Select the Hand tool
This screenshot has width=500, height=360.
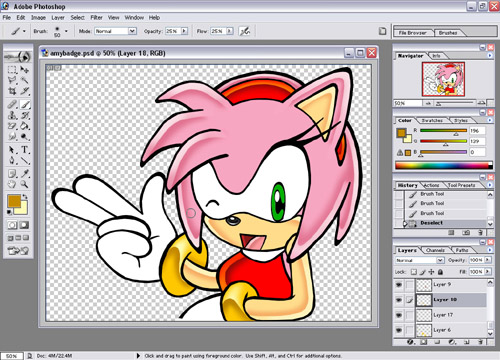coord(12,184)
